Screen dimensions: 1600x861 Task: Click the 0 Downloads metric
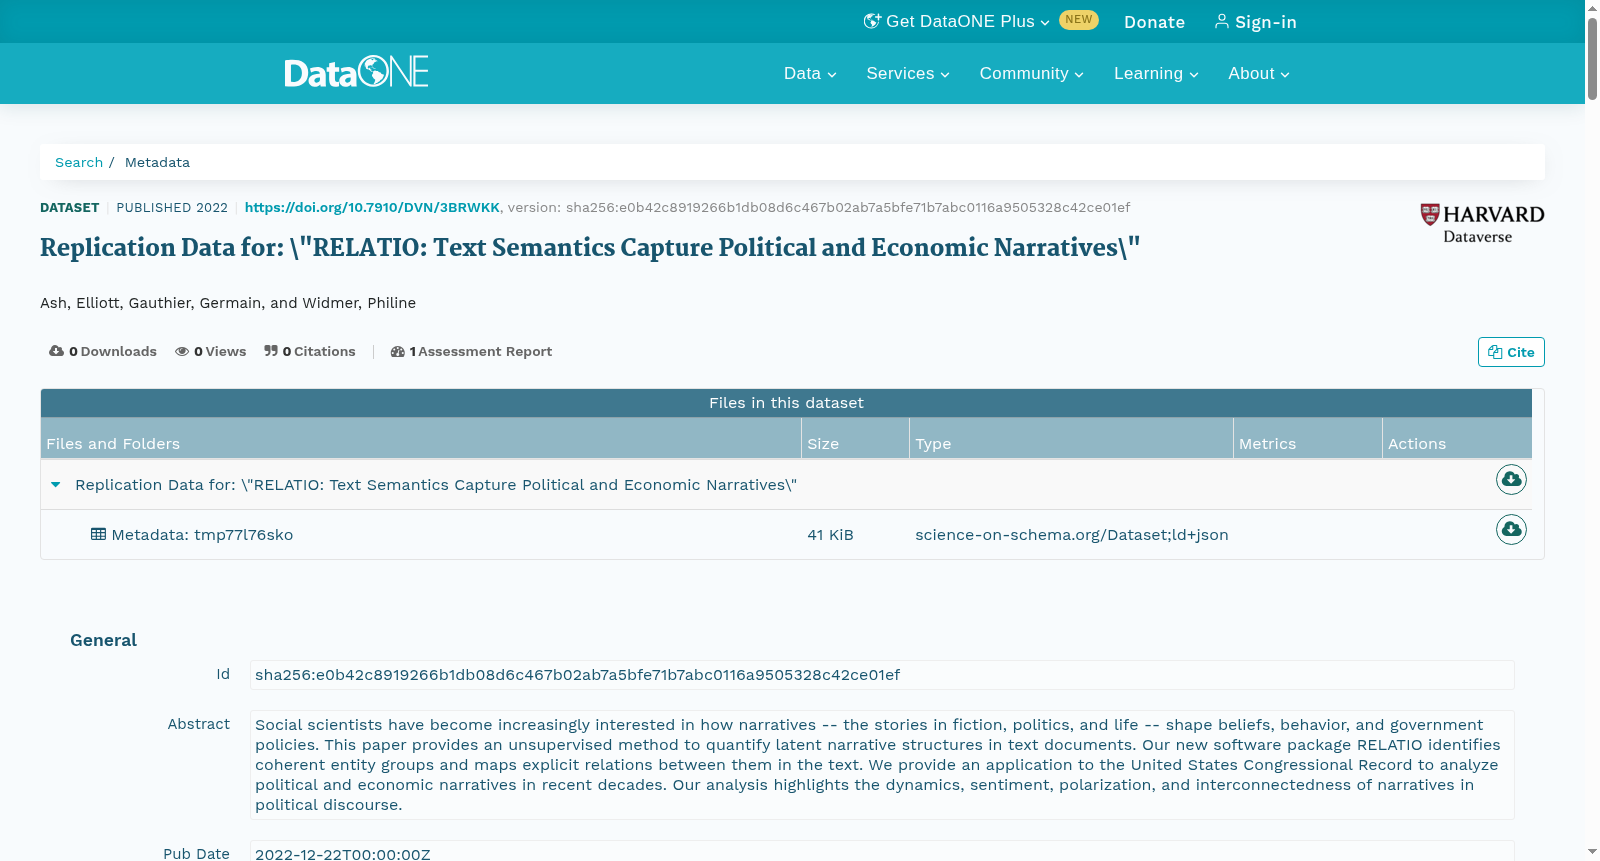pyautogui.click(x=103, y=351)
